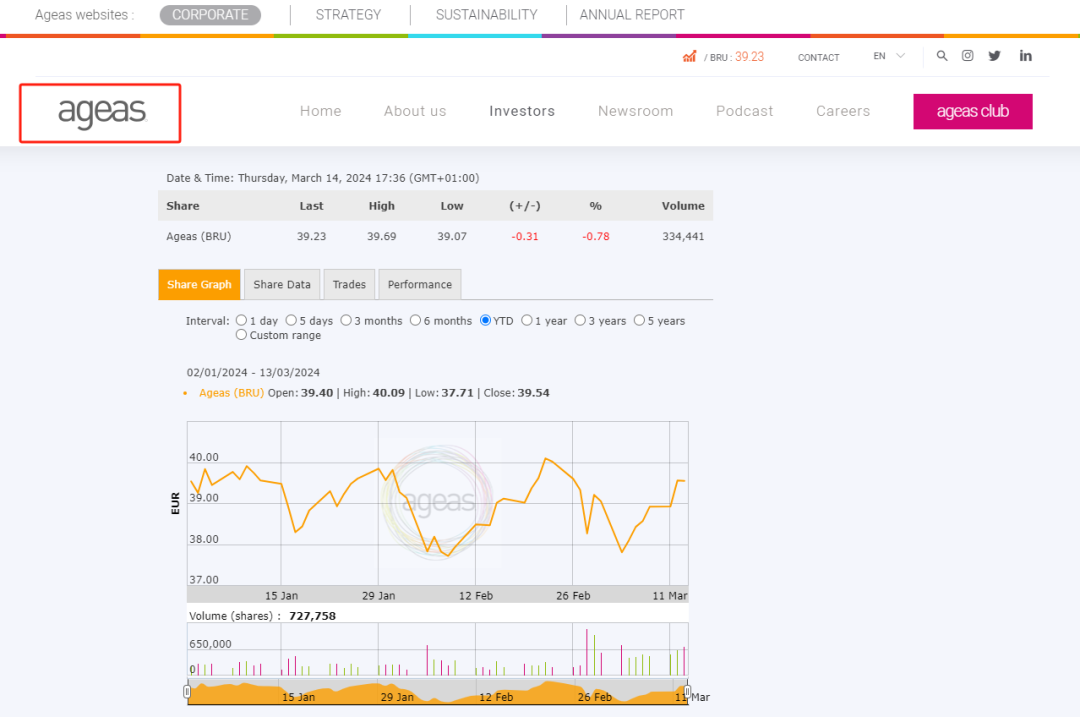Screen dimensions: 1080x717
Task: Open the Investors menu
Action: click(x=522, y=111)
